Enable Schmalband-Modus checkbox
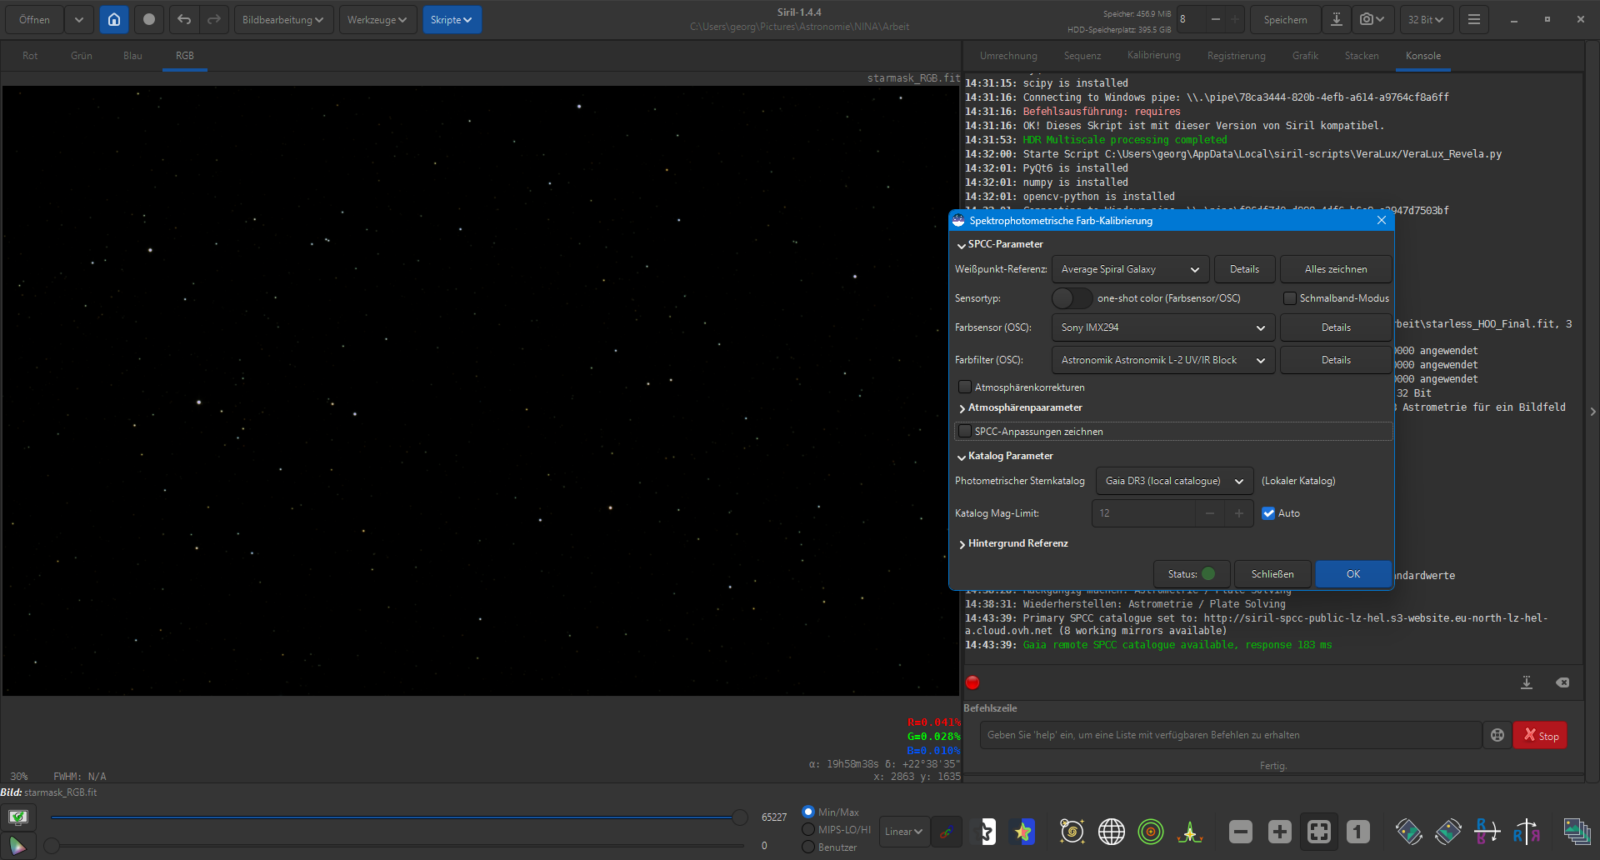This screenshot has width=1600, height=860. click(x=1290, y=298)
